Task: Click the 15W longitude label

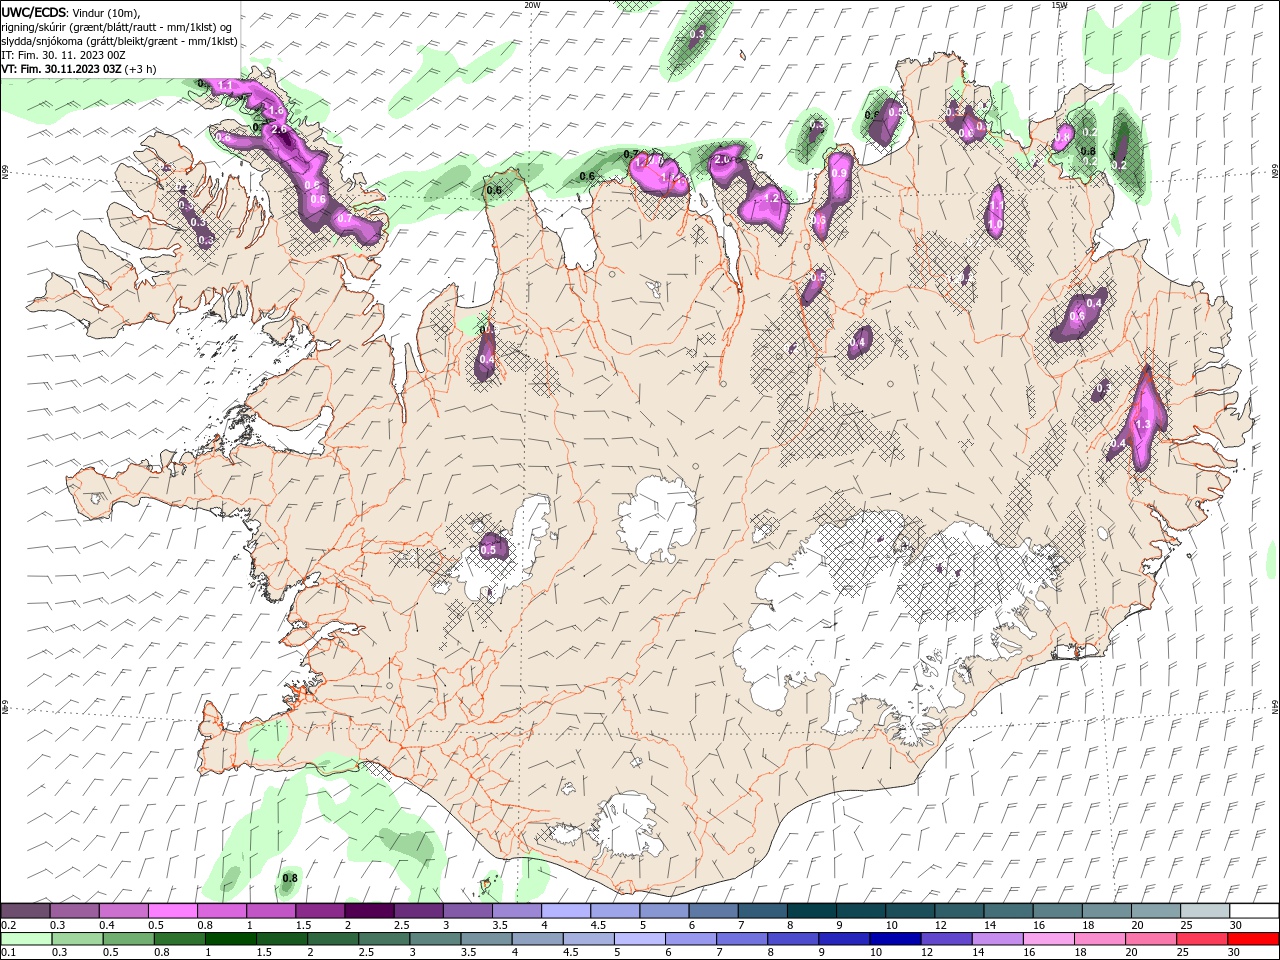Action: tap(1059, 5)
